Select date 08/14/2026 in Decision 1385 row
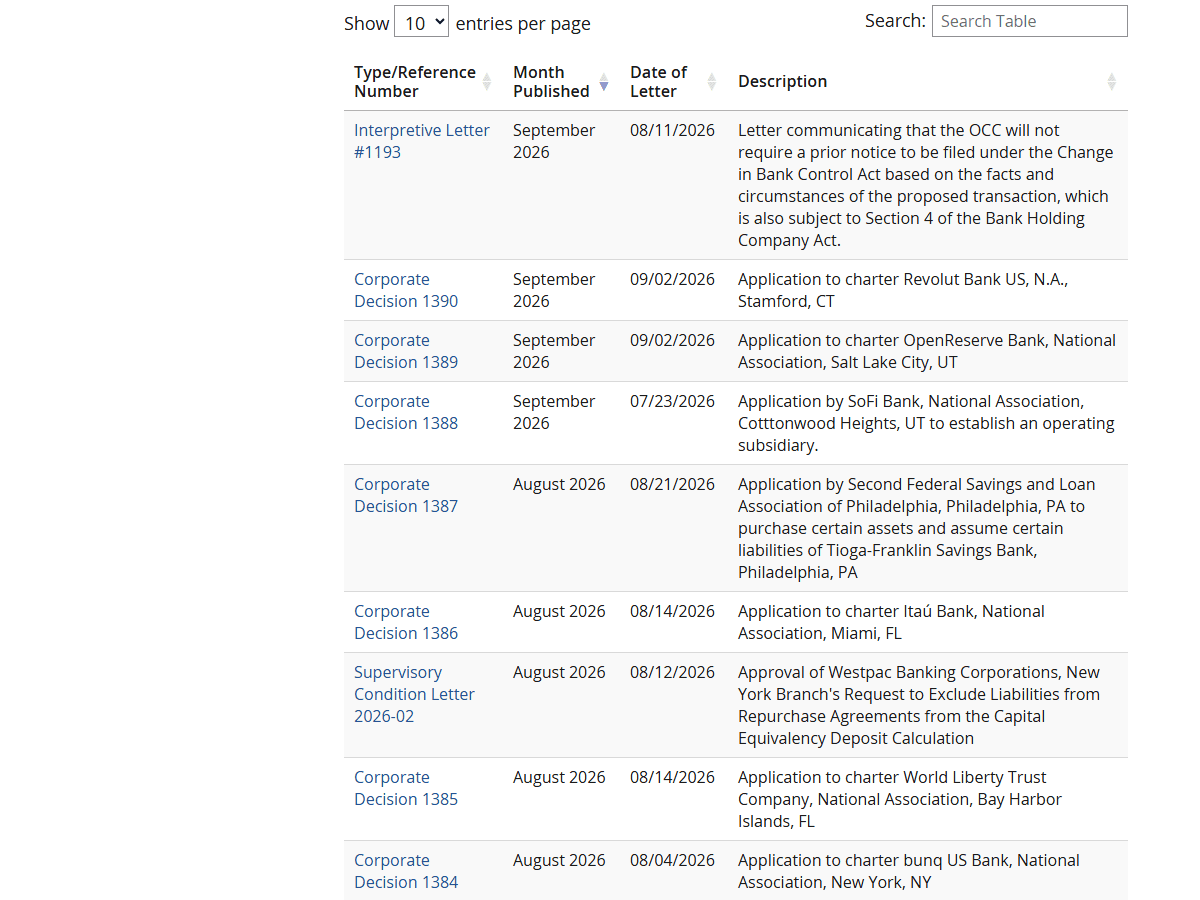 point(672,777)
